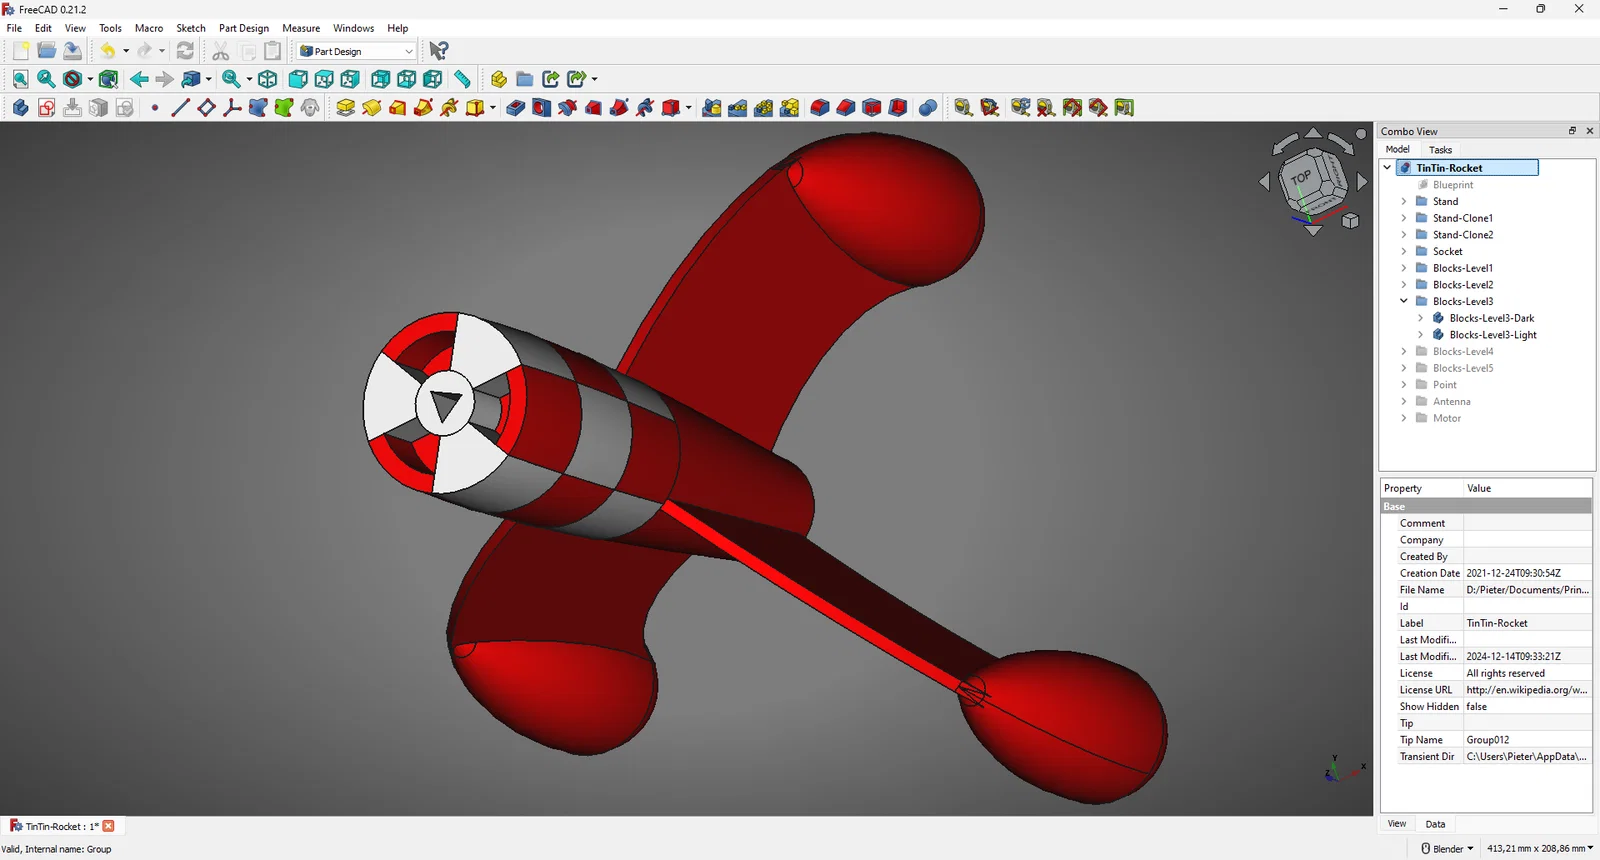Expand the Blocks-Level3-Dark body
Image resolution: width=1600 pixels, height=860 pixels.
point(1421,319)
